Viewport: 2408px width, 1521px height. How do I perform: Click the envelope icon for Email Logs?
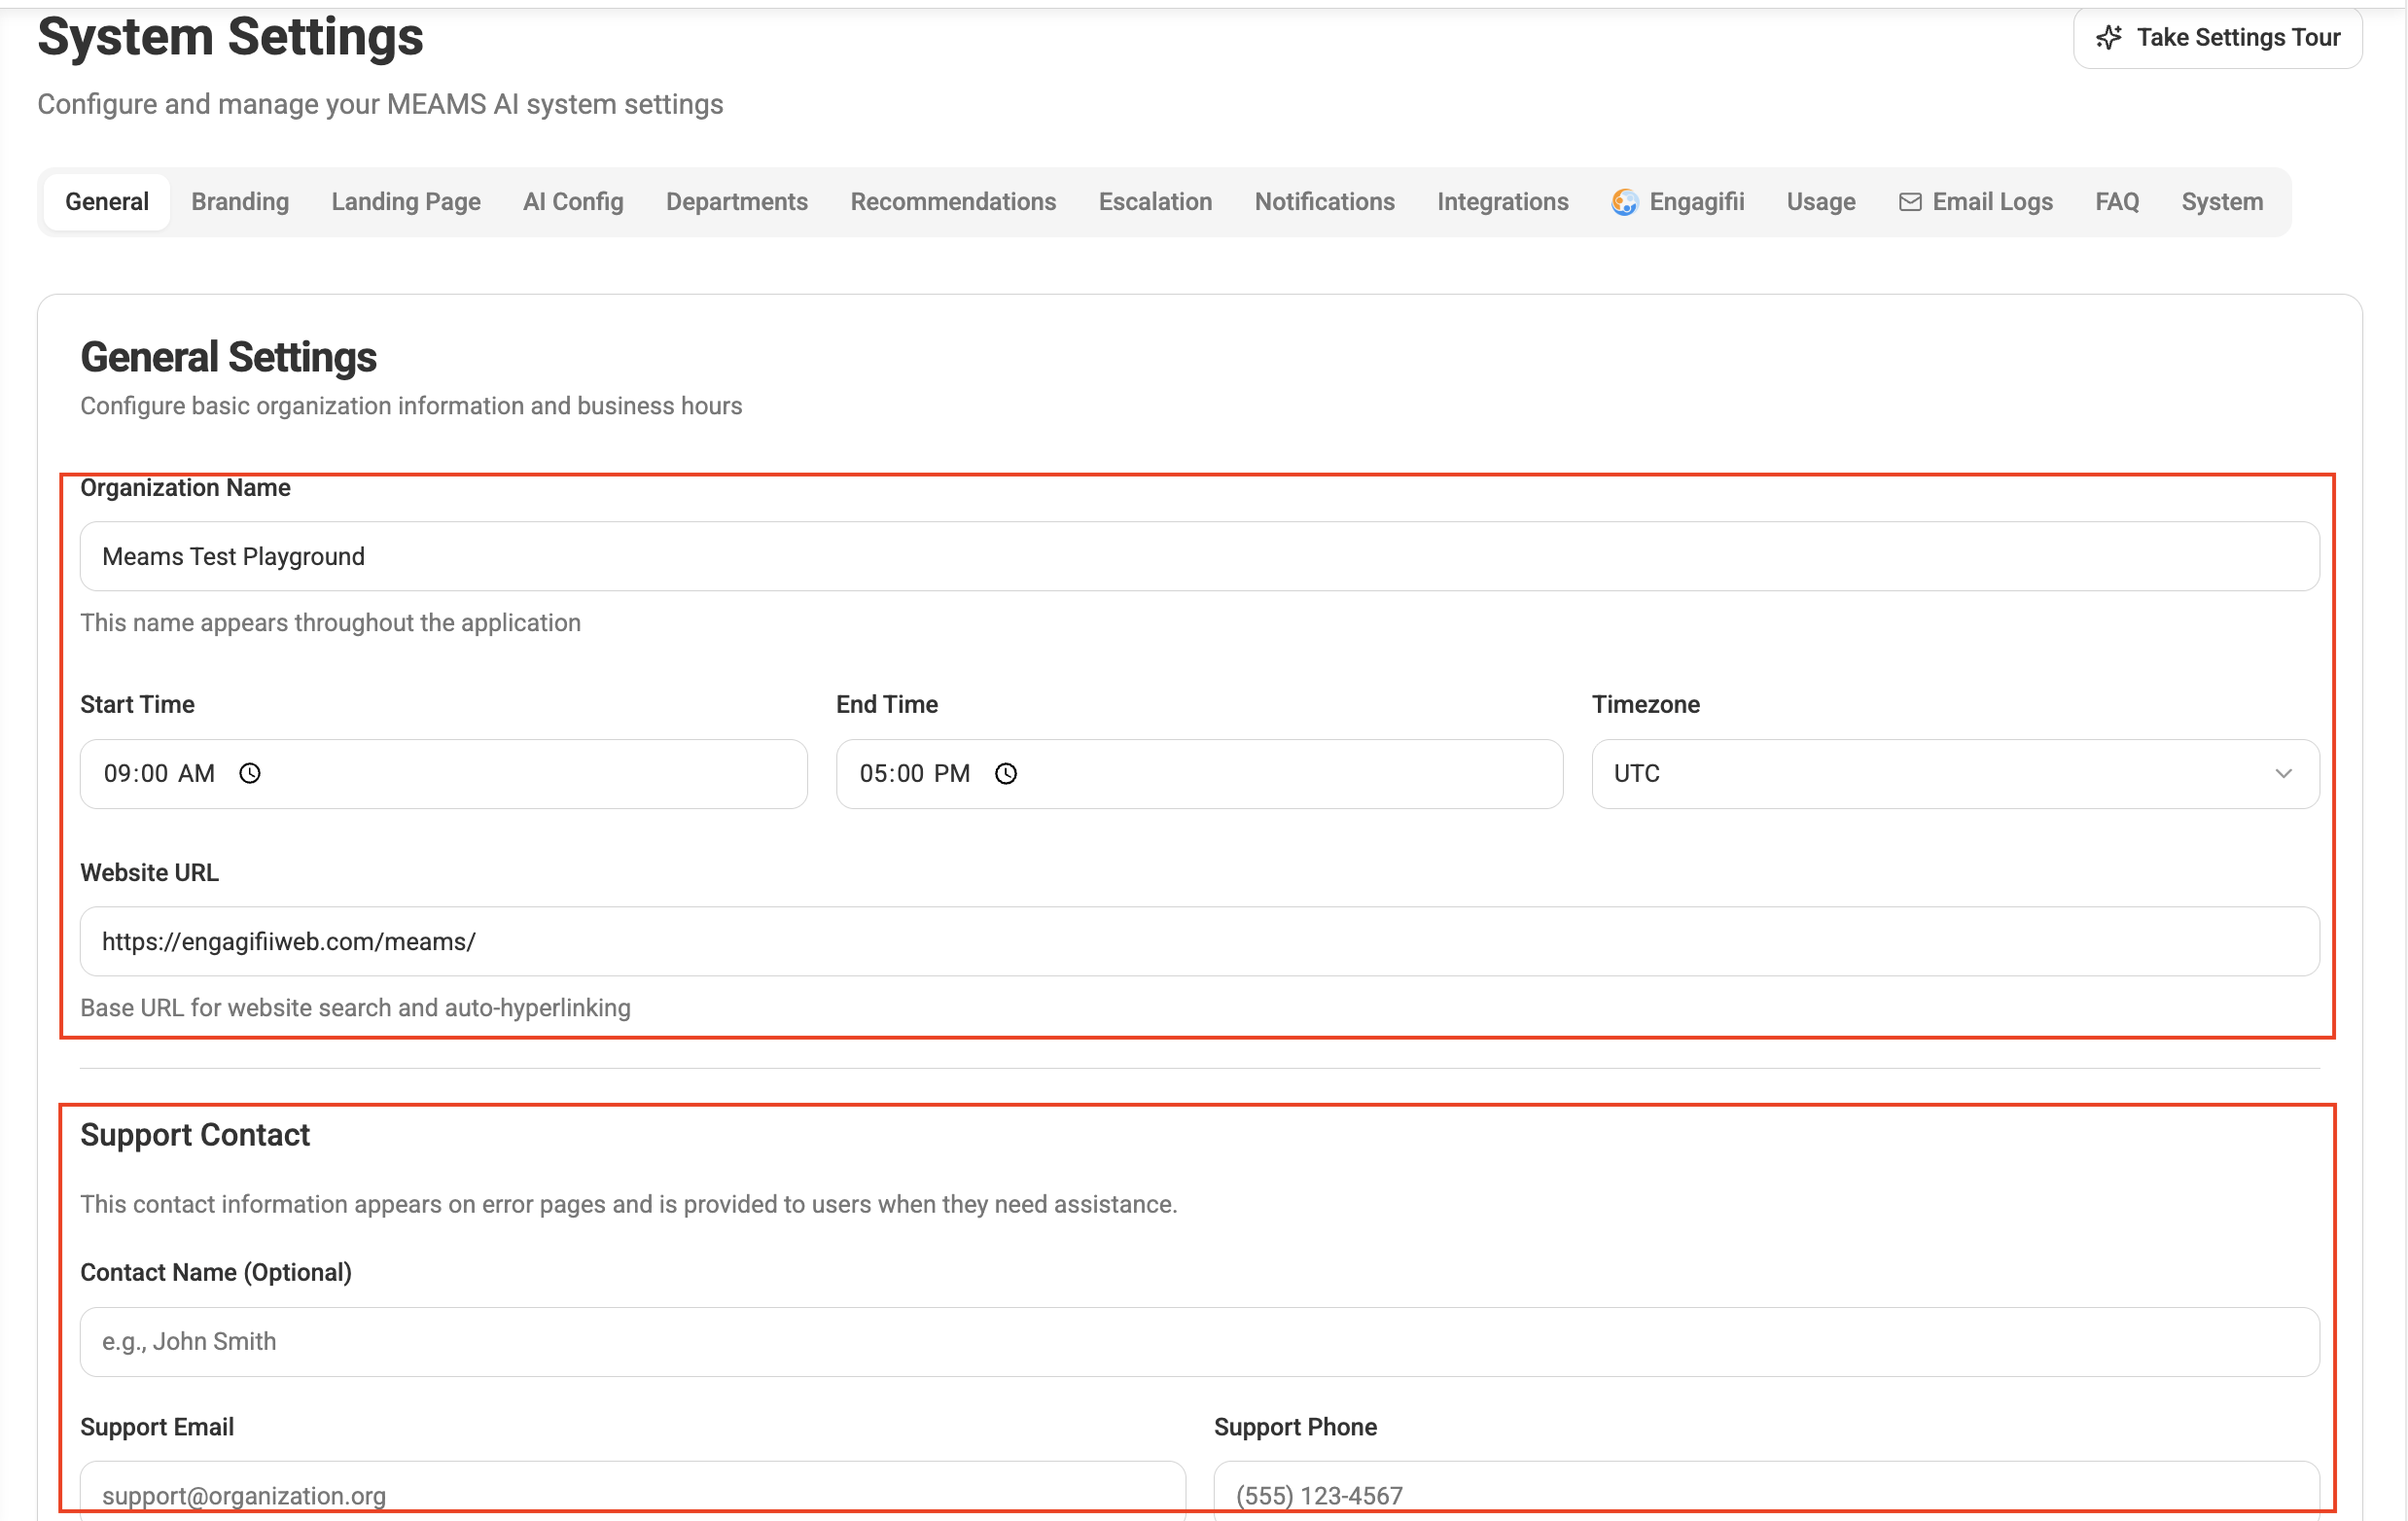click(1910, 202)
